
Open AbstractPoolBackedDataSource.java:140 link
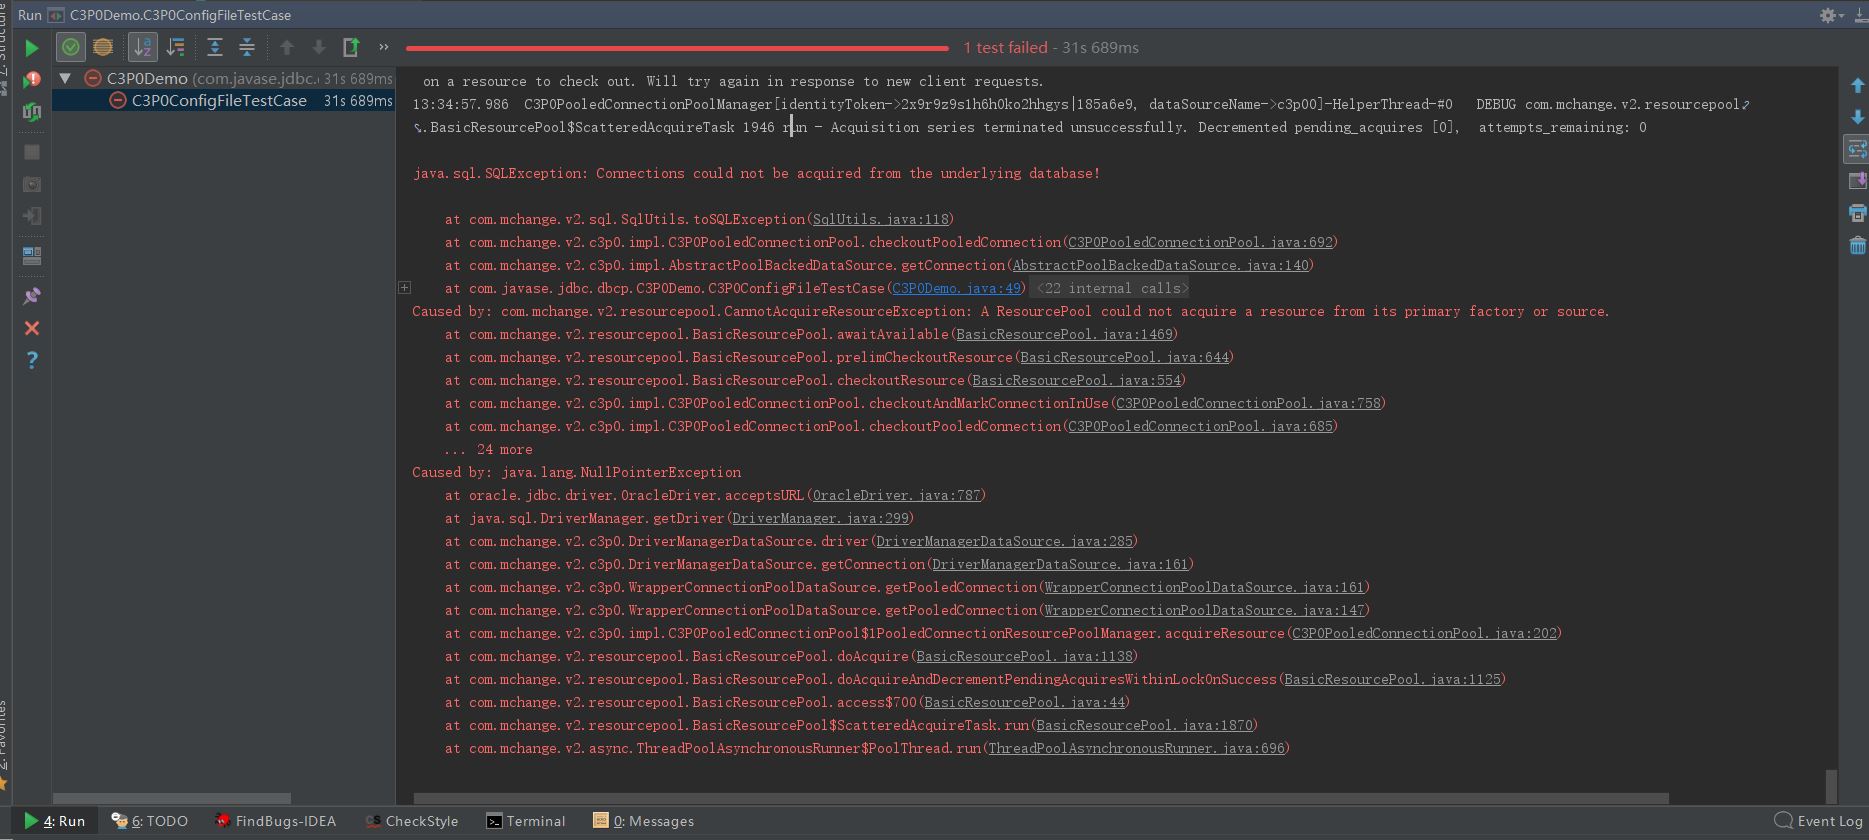tap(1161, 265)
